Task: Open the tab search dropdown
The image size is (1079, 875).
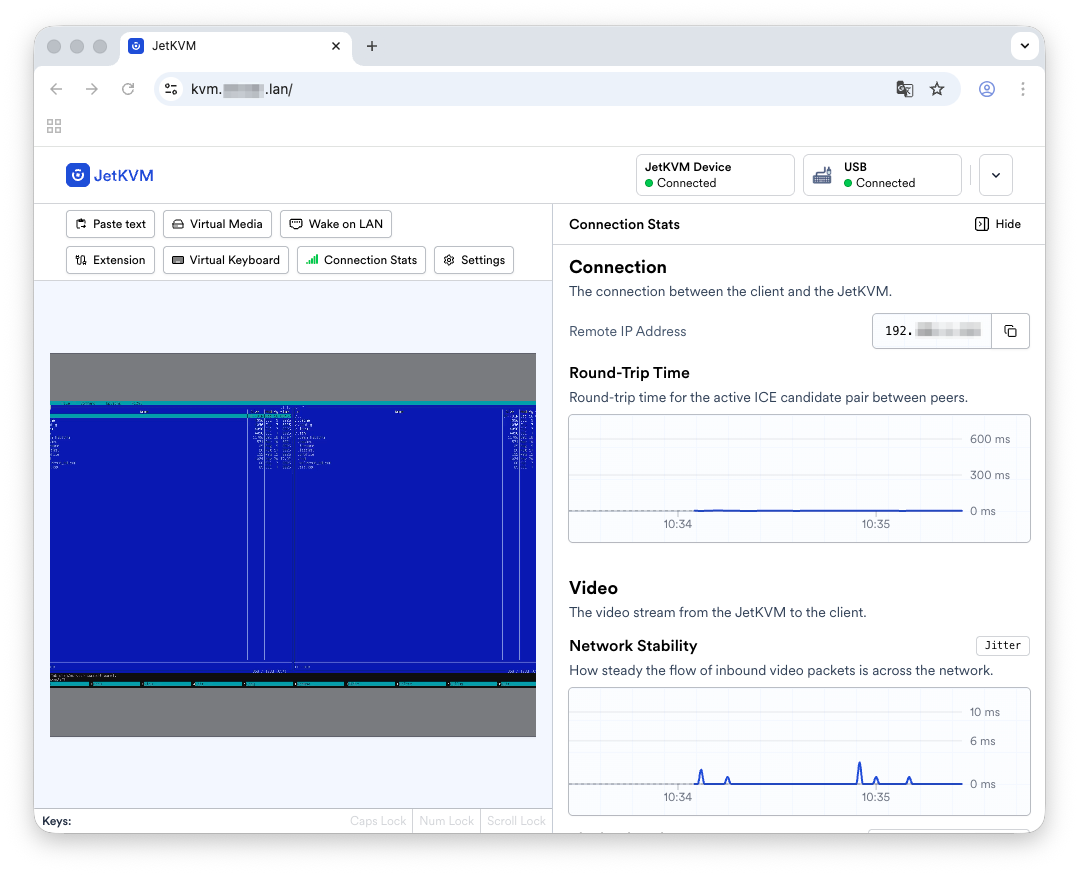Action: [x=1025, y=46]
